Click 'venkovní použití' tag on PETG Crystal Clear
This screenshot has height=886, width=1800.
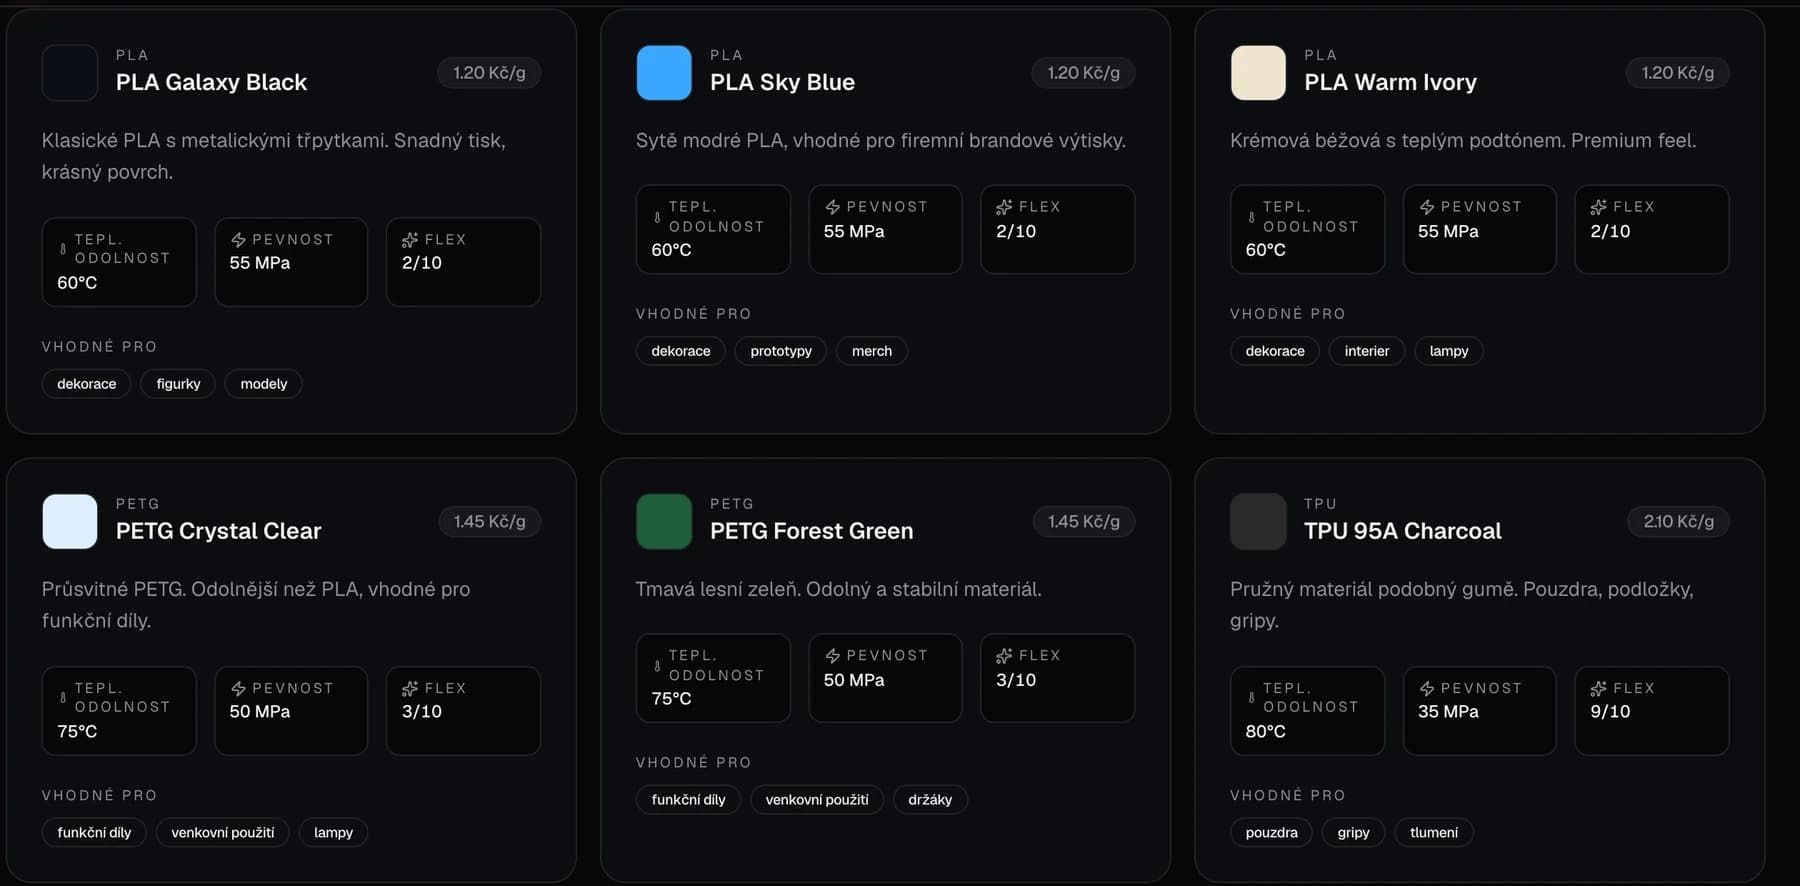(223, 833)
